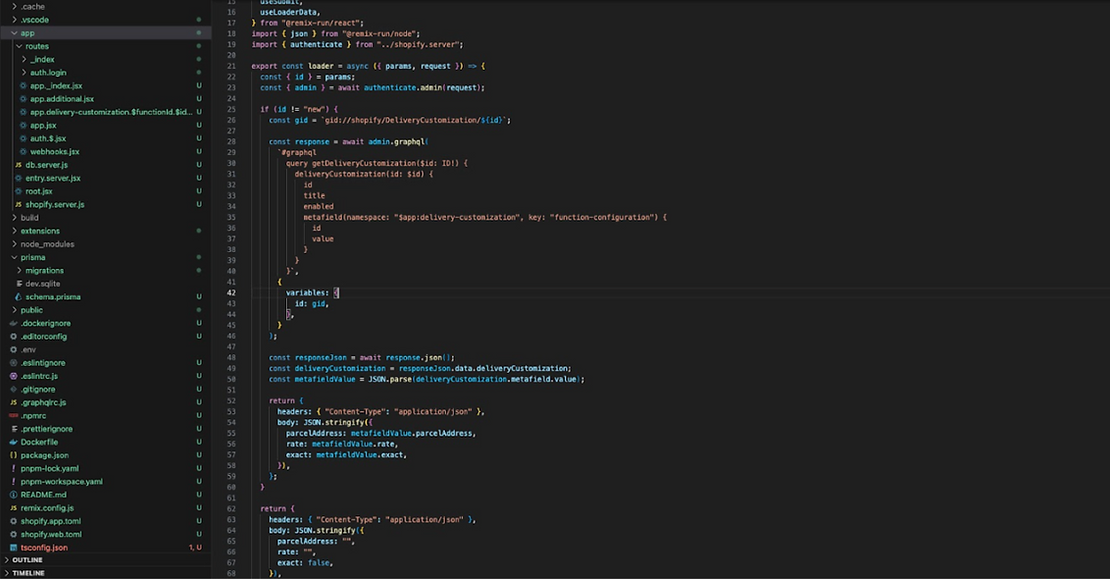Screen dimensions: 1110x579
Task: Click the 'const gid' declaration line
Action: click(x=389, y=120)
